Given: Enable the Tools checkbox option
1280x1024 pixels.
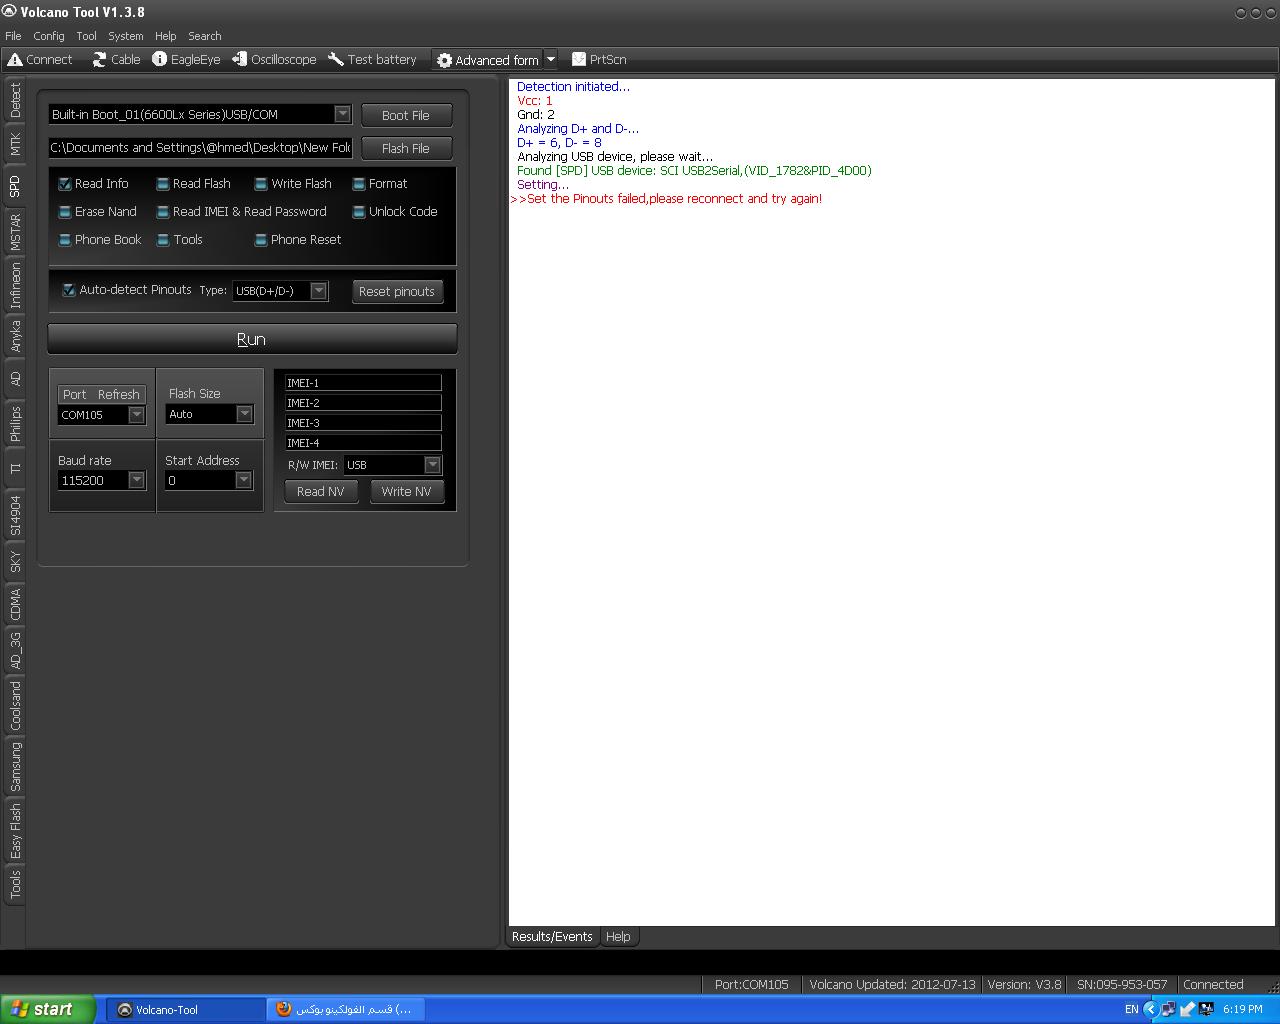Looking at the screenshot, I should point(163,240).
